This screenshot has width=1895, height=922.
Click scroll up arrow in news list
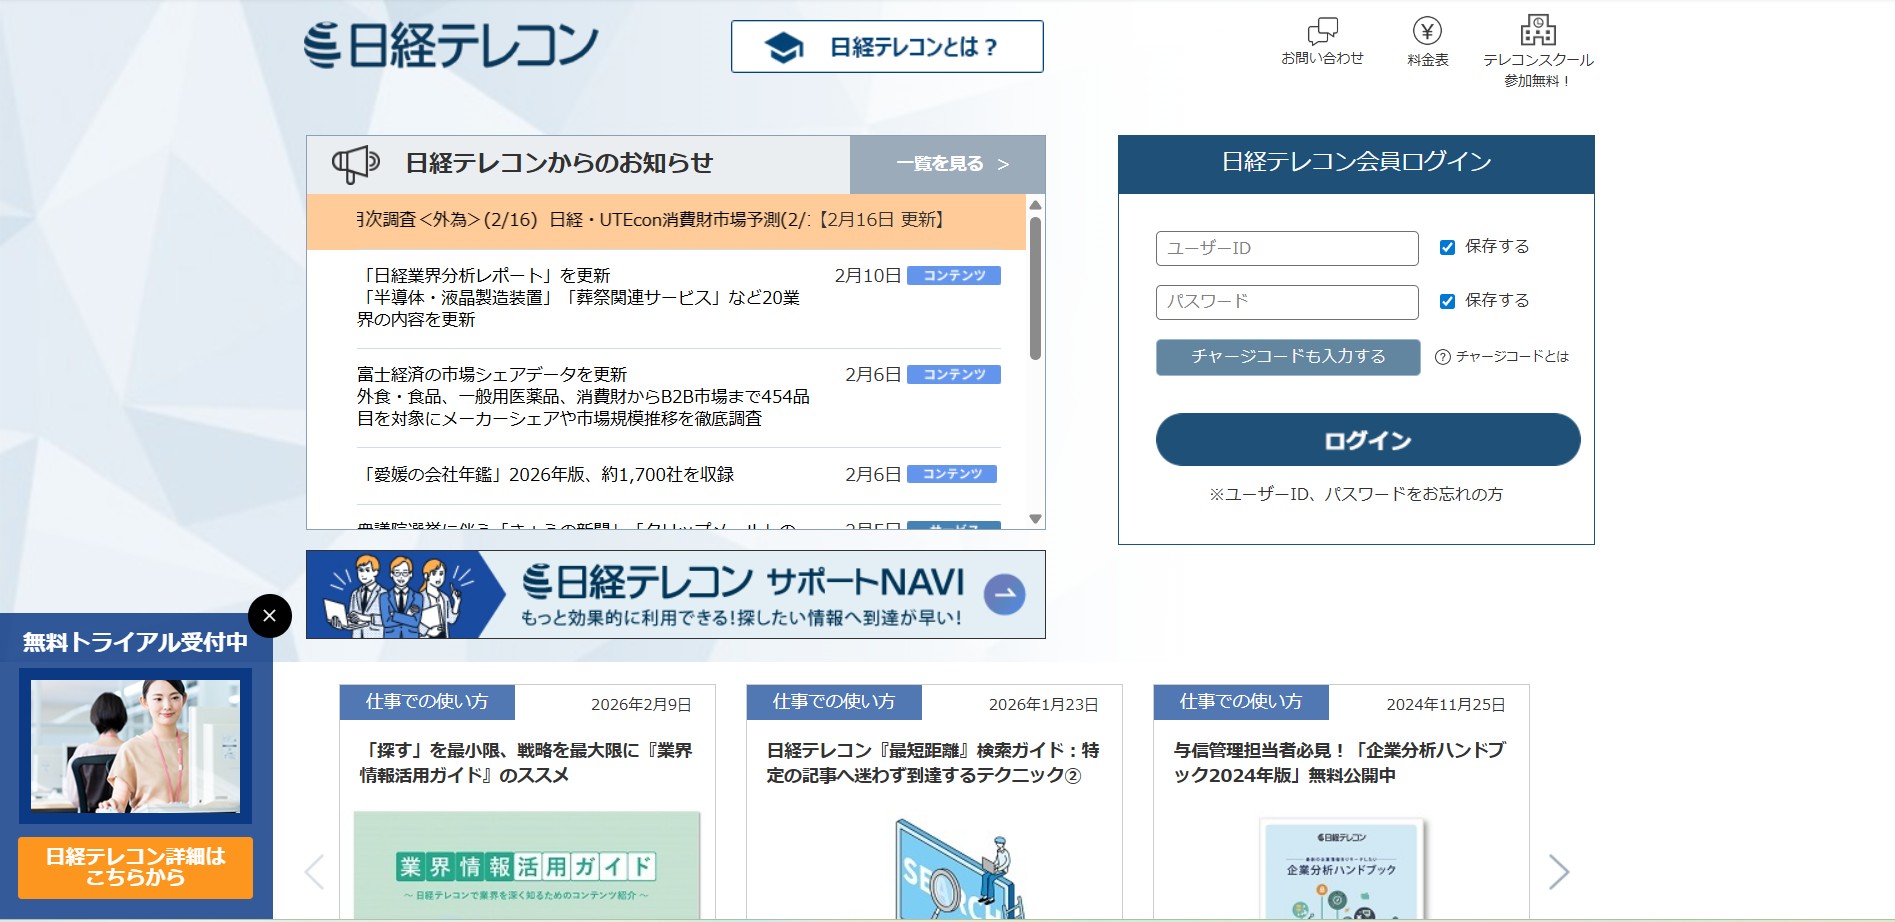coord(1035,205)
